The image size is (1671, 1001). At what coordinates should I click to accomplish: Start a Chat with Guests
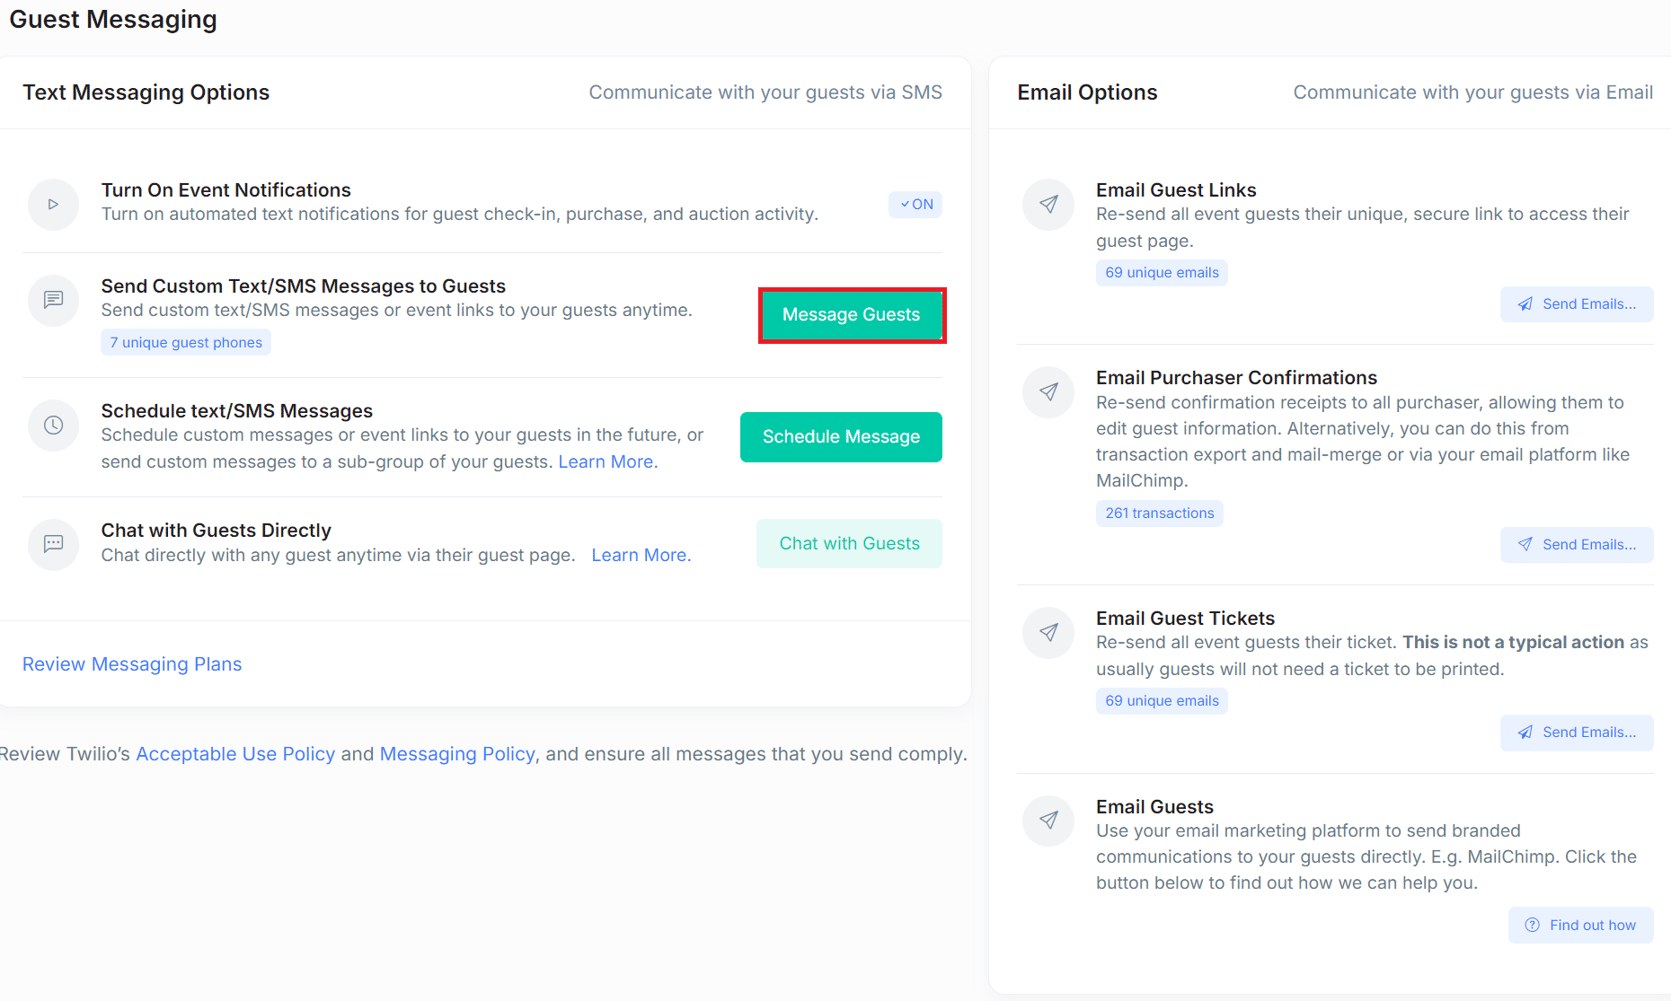click(848, 543)
